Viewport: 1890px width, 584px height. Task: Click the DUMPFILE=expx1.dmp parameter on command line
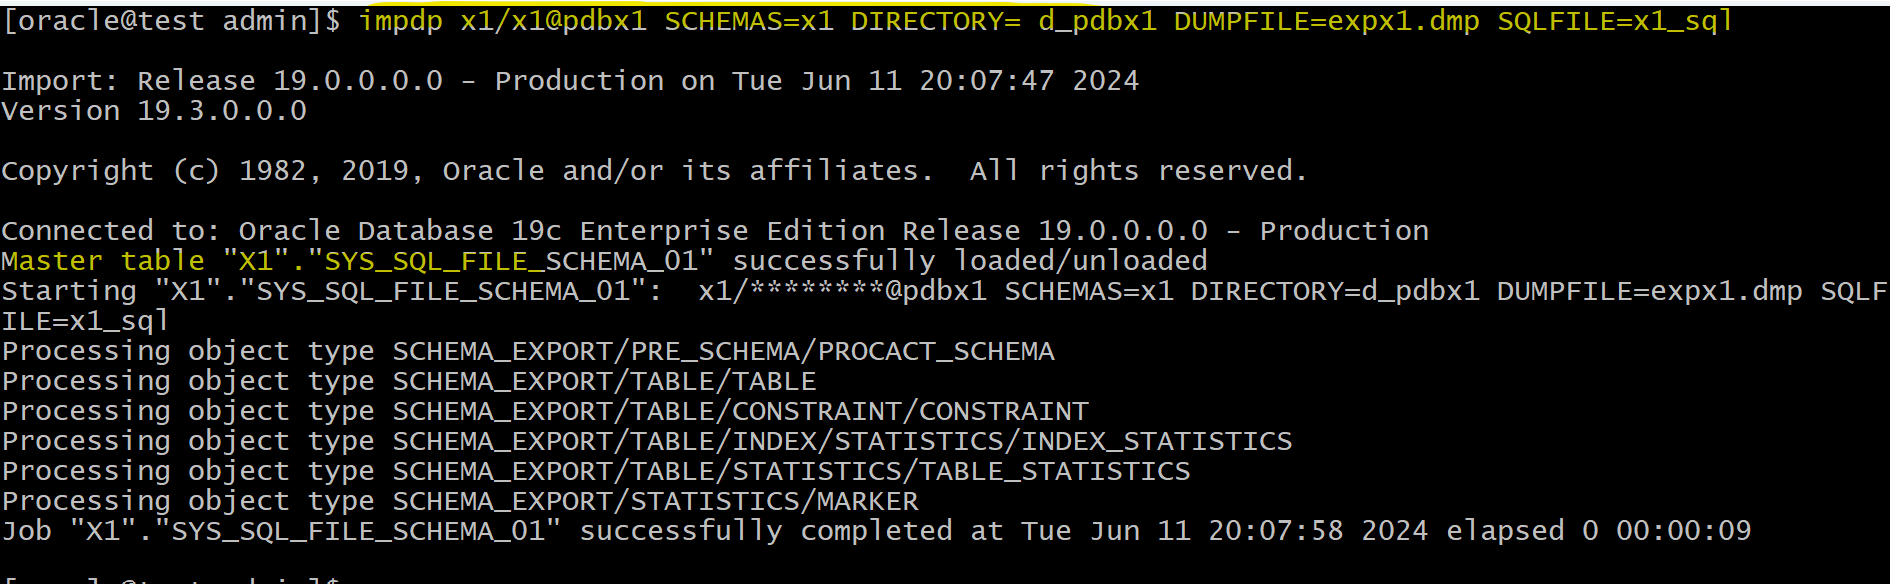click(1326, 21)
